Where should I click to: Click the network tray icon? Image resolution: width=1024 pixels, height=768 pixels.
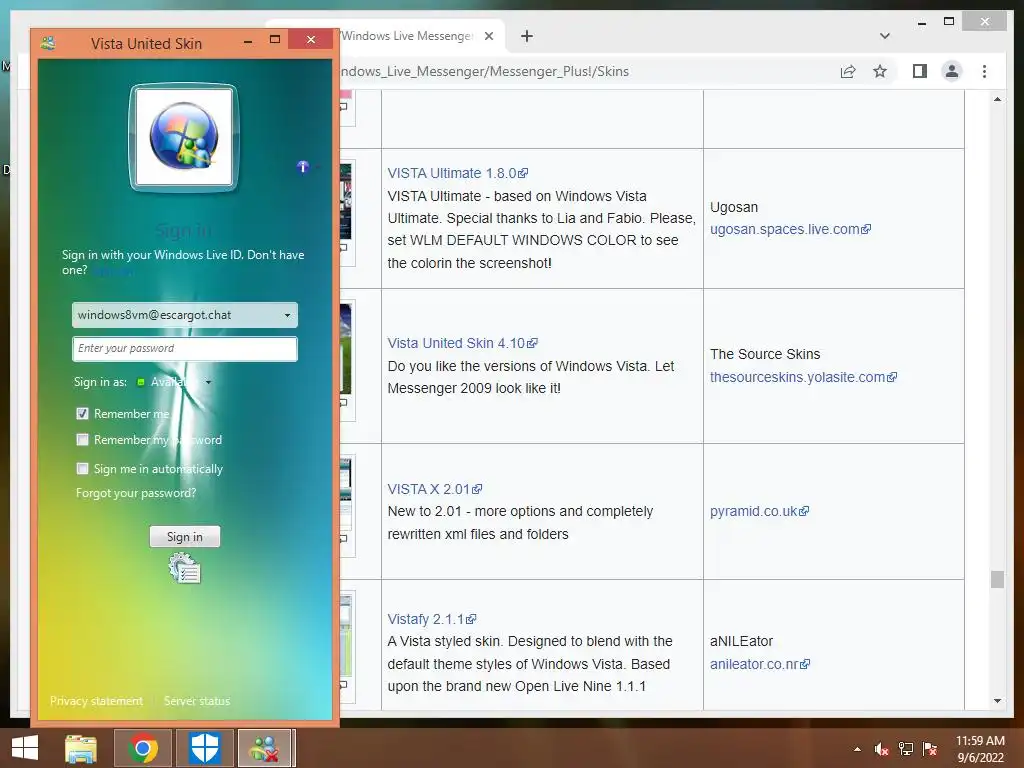[906, 749]
